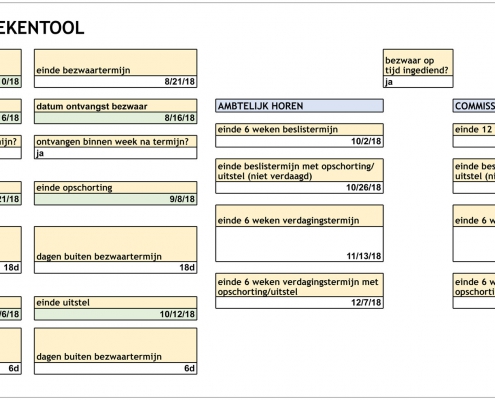This screenshot has width=495, height=400.
Task: Select the 12/7/18 verdagingstermijn met opschorting cell
Action: point(299,303)
